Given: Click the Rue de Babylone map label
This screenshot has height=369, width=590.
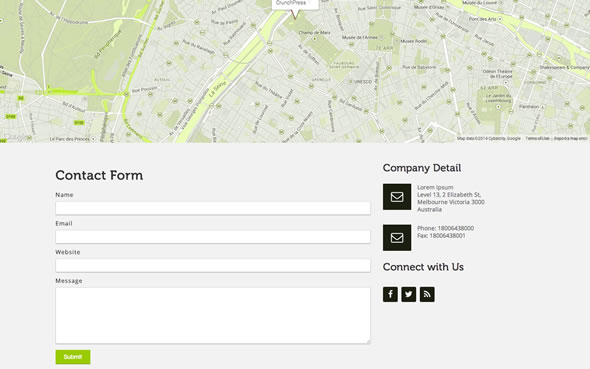Looking at the screenshot, I should [x=419, y=67].
